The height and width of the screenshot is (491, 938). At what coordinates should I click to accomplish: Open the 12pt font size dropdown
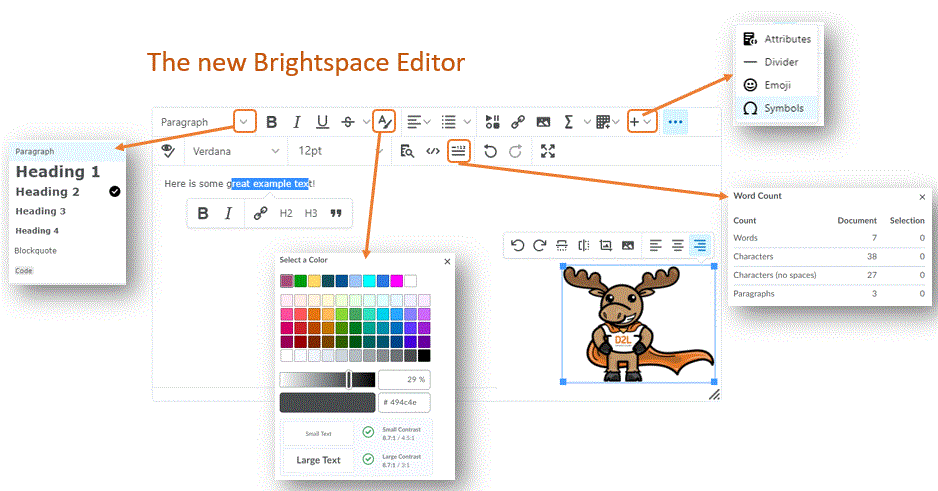point(338,151)
